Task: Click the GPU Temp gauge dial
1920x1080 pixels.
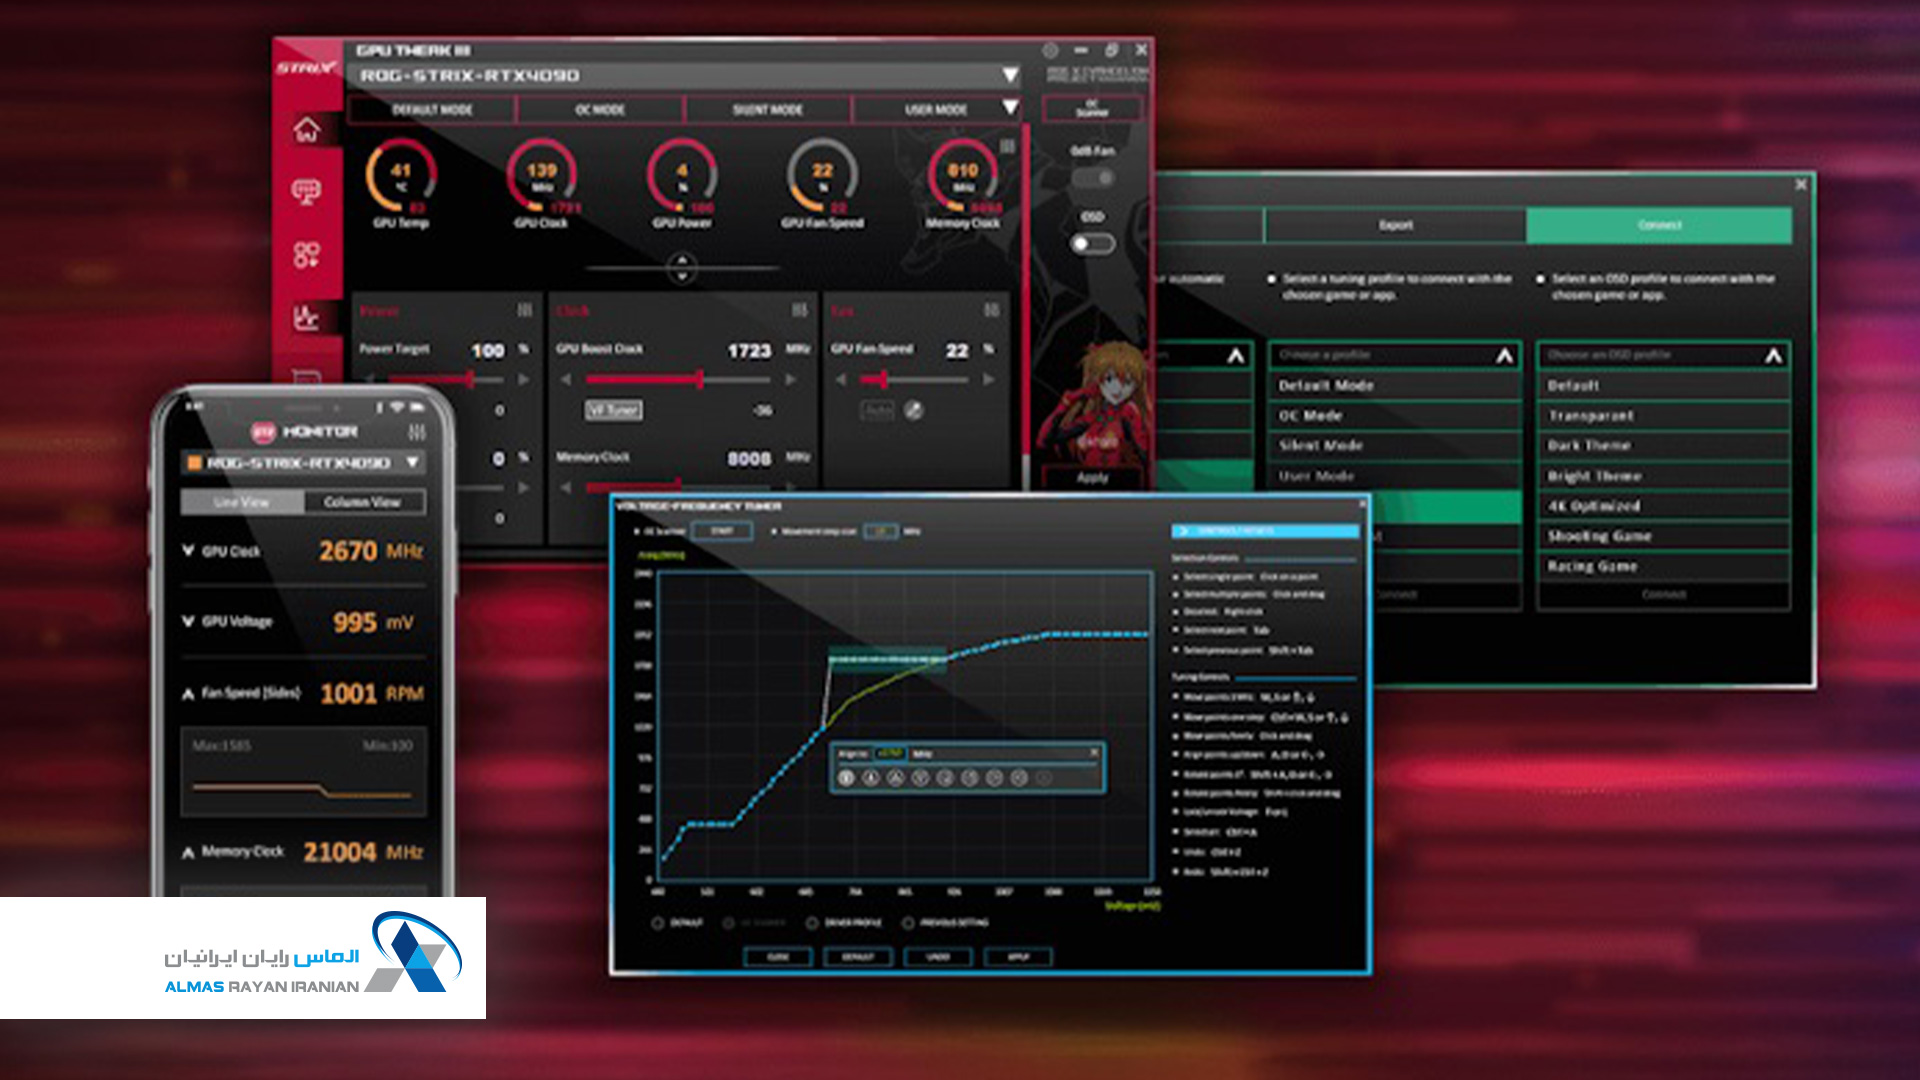Action: (401, 176)
